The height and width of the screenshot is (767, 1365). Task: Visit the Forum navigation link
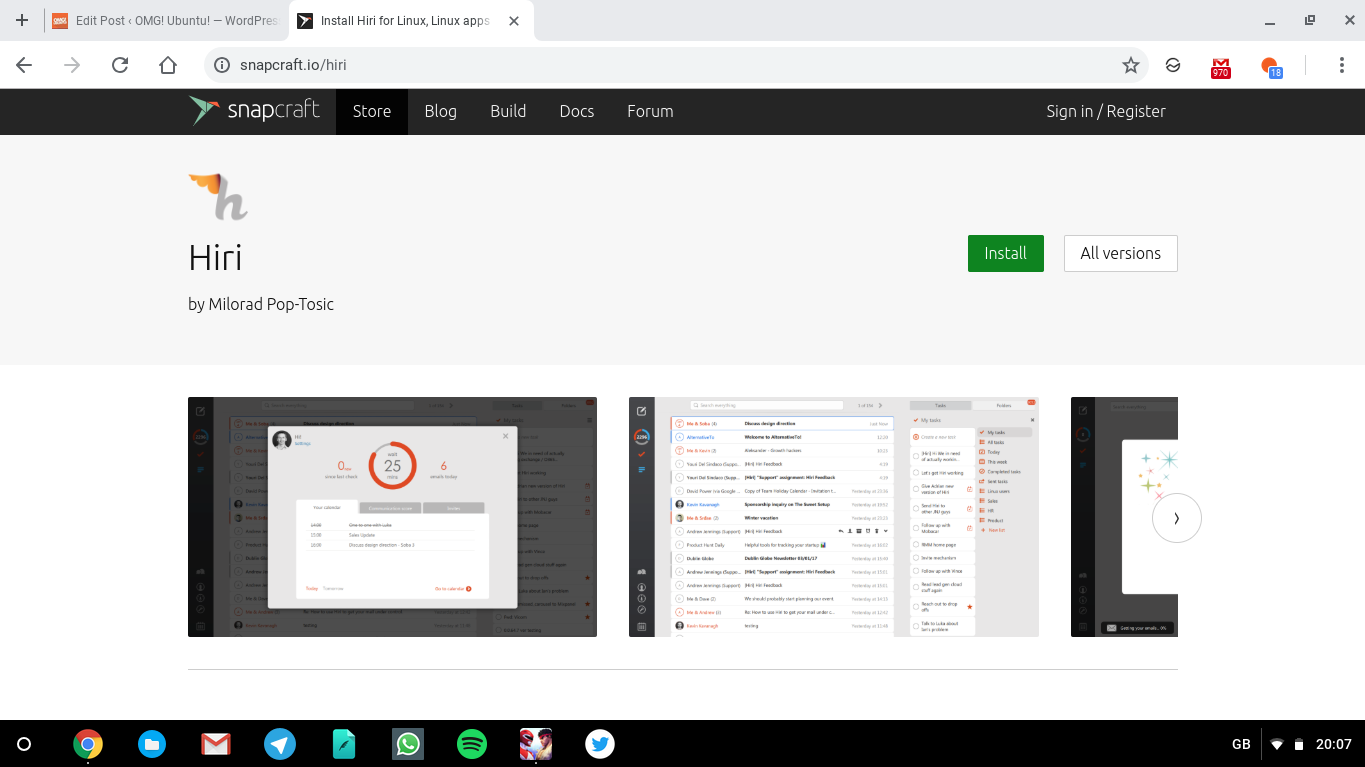[650, 111]
